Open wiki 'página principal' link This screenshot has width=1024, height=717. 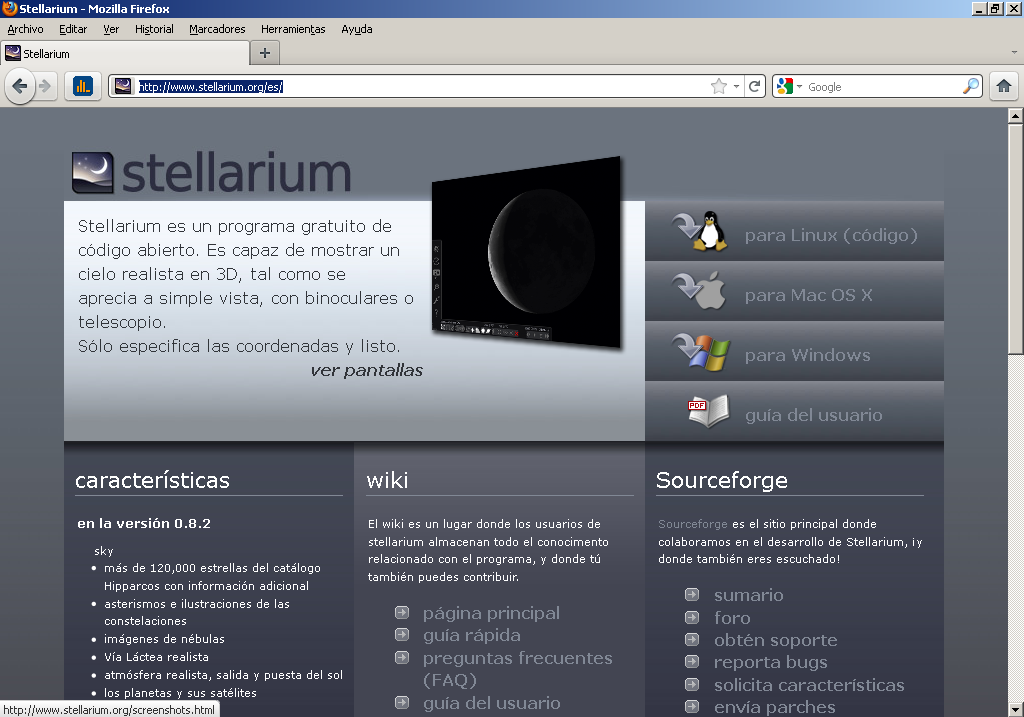491,613
